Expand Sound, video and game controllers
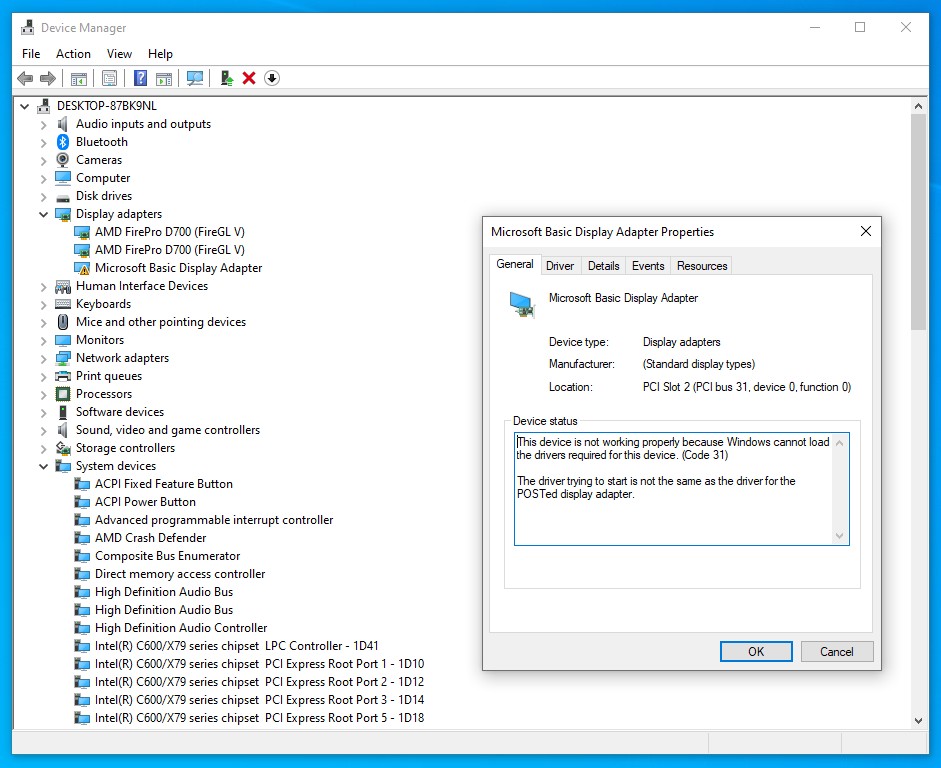 coord(43,430)
